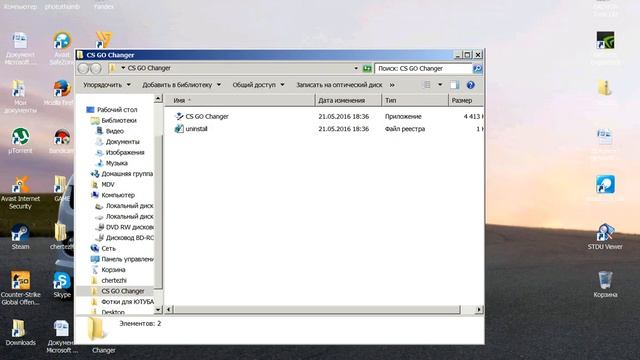Click the horizontal scrollbar left arrow

pyautogui.click(x=169, y=310)
